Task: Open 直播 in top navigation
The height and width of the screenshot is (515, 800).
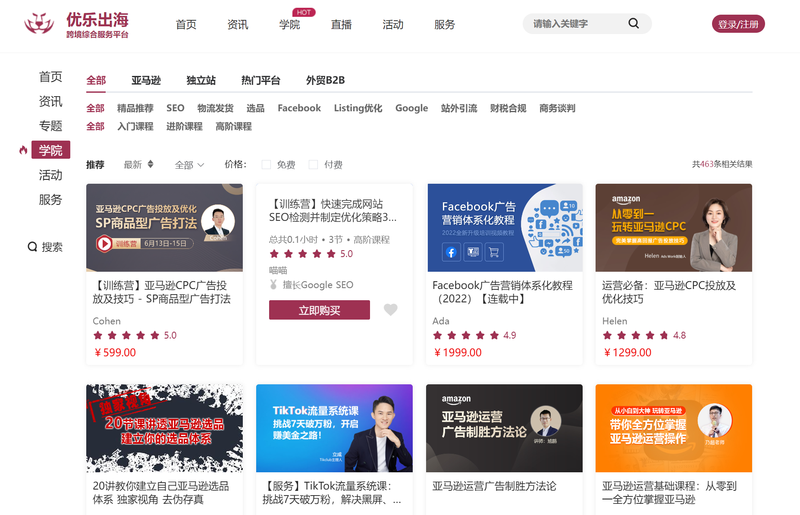Action: click(341, 24)
